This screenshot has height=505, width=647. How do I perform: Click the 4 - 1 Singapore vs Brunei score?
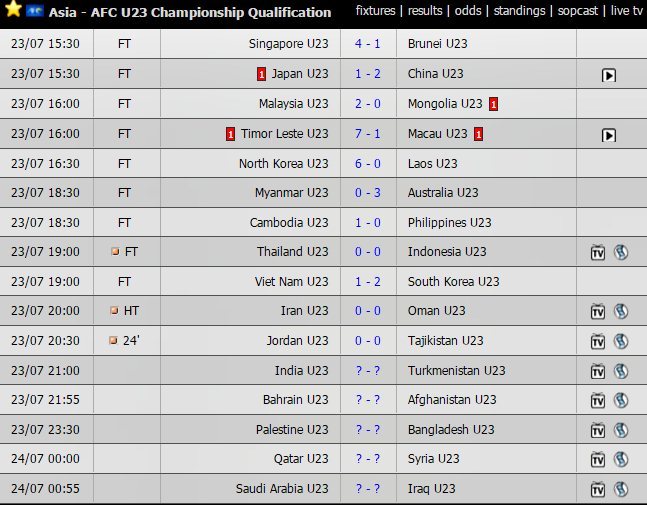(368, 44)
